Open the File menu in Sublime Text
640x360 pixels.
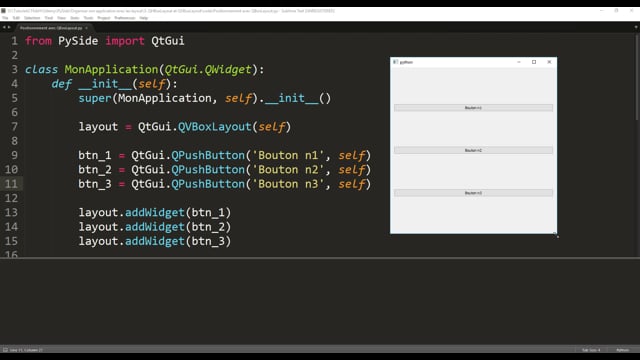(x=5, y=18)
